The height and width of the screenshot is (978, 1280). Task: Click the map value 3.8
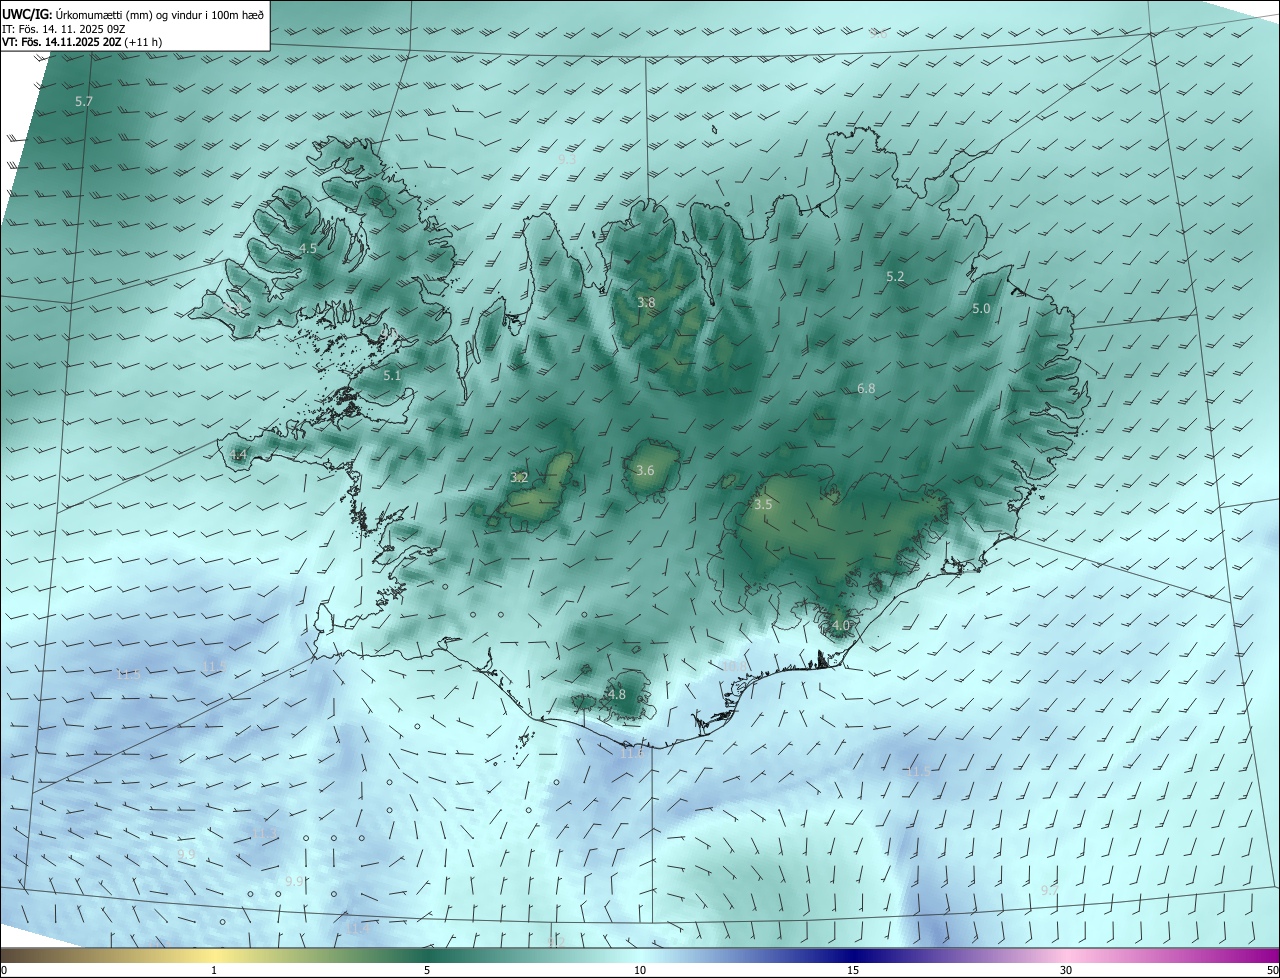pos(647,303)
